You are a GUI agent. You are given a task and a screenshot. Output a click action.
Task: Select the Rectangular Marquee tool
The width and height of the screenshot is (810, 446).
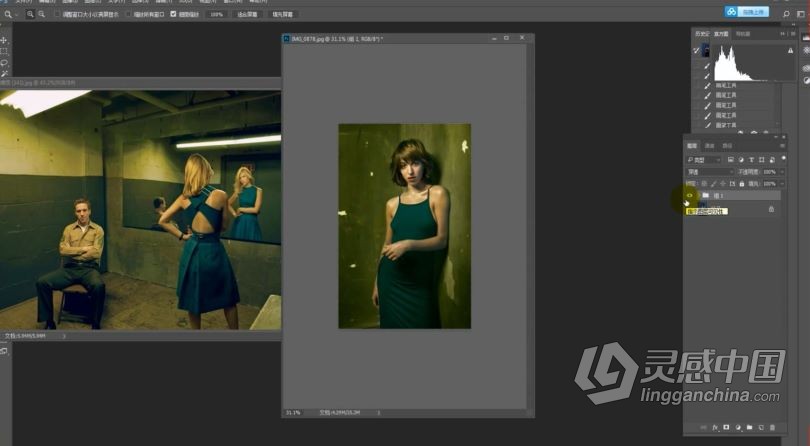4,51
